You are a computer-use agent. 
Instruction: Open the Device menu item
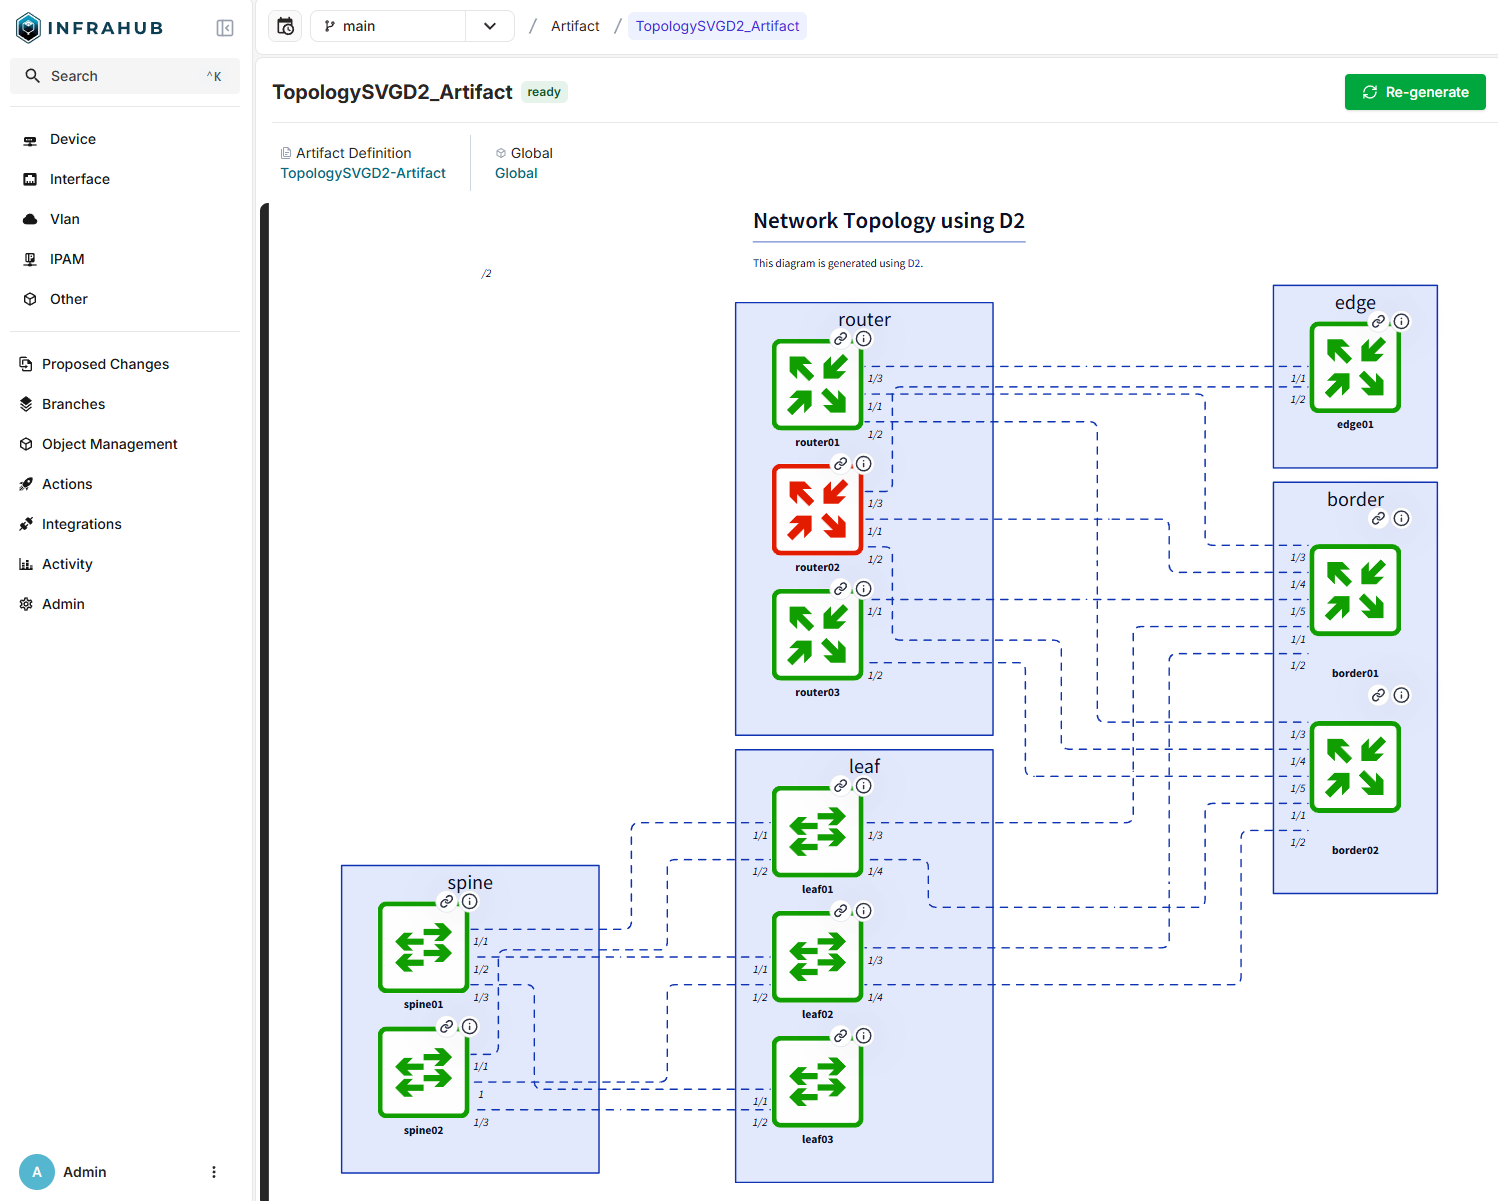(x=73, y=139)
